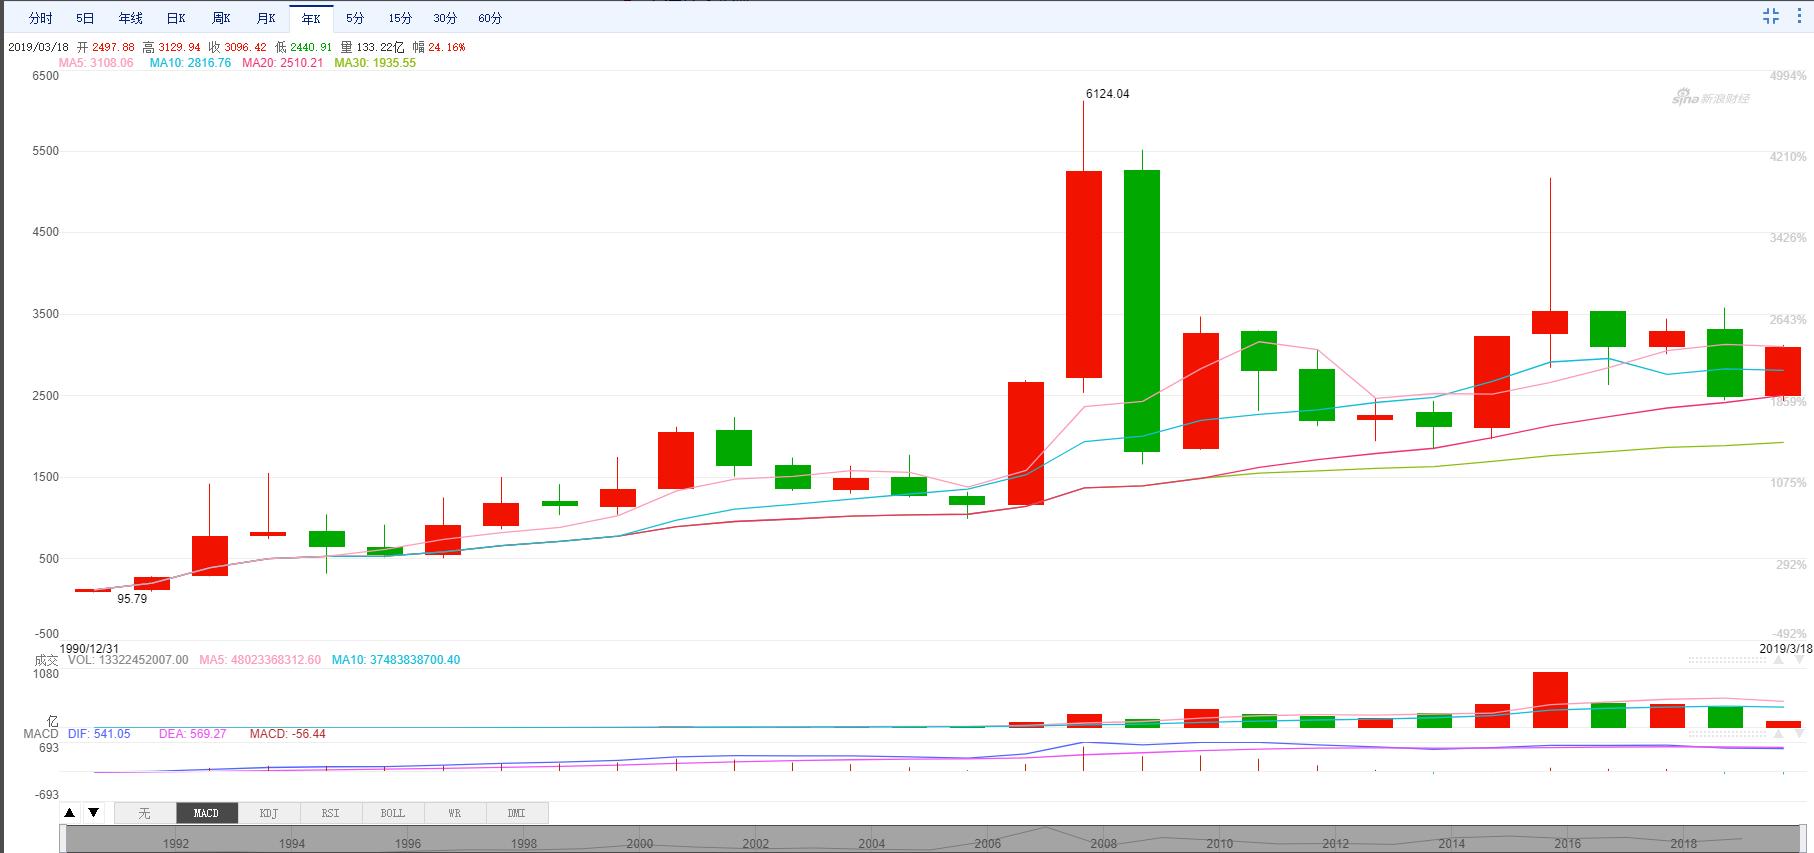Screen dimensions: 1814x853
Task: Select the active 年K yearly tab
Action: (311, 18)
